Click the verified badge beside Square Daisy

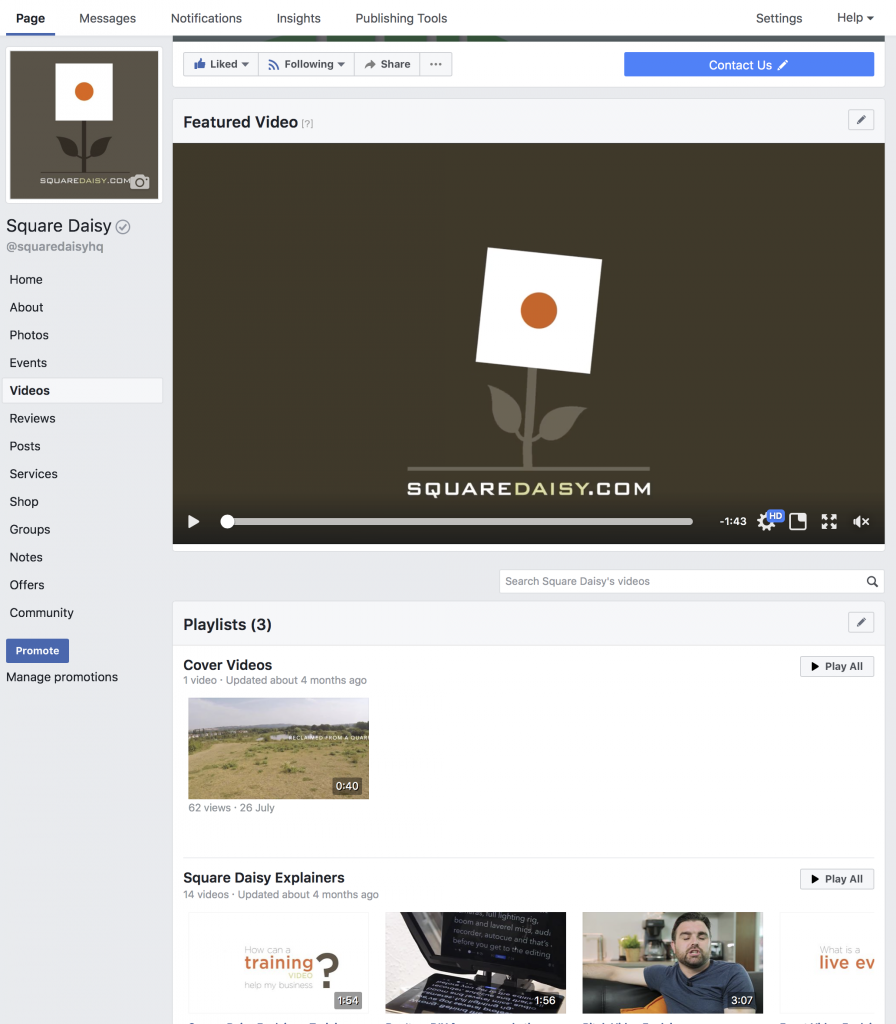(123, 227)
